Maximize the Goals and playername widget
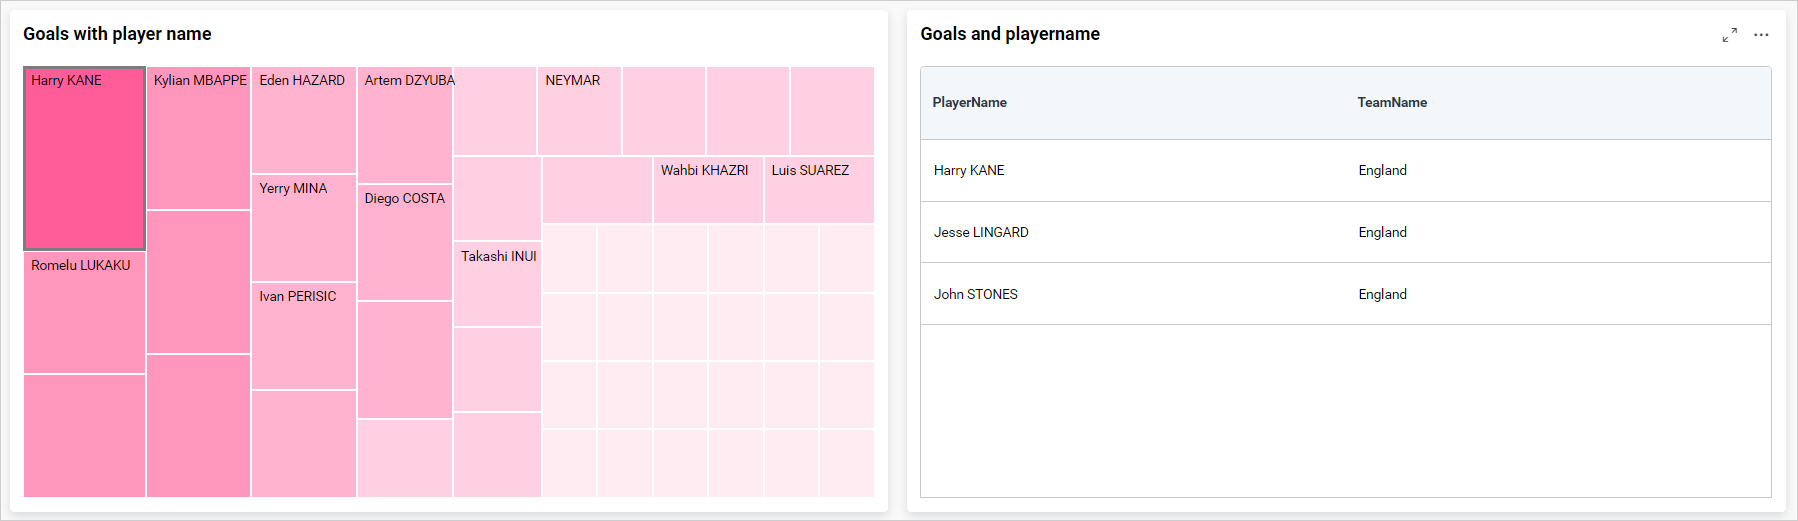This screenshot has height=521, width=1798. pos(1729,35)
